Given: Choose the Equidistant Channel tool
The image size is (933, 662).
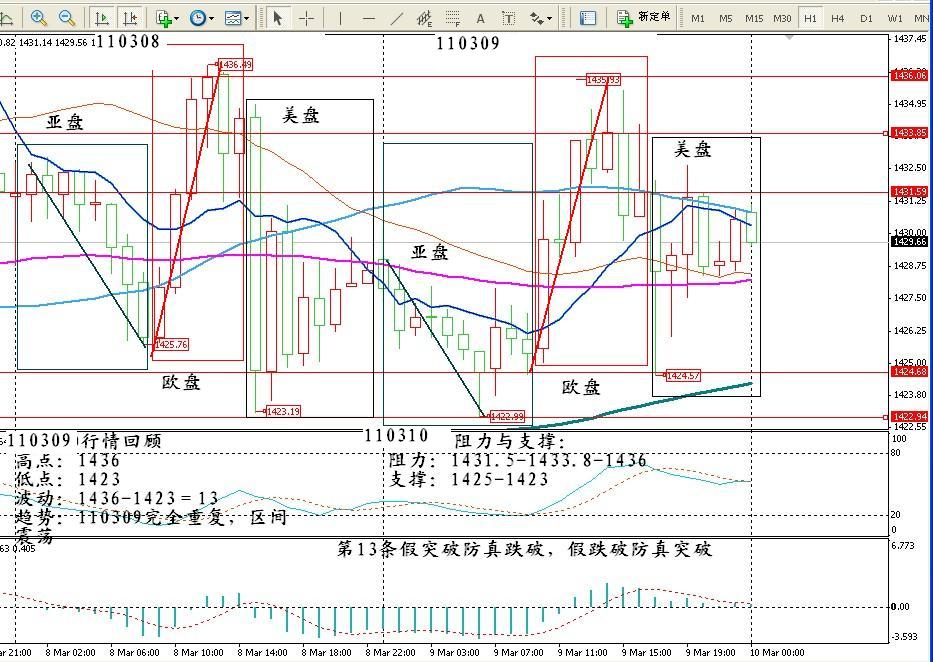Looking at the screenshot, I should pyautogui.click(x=425, y=18).
